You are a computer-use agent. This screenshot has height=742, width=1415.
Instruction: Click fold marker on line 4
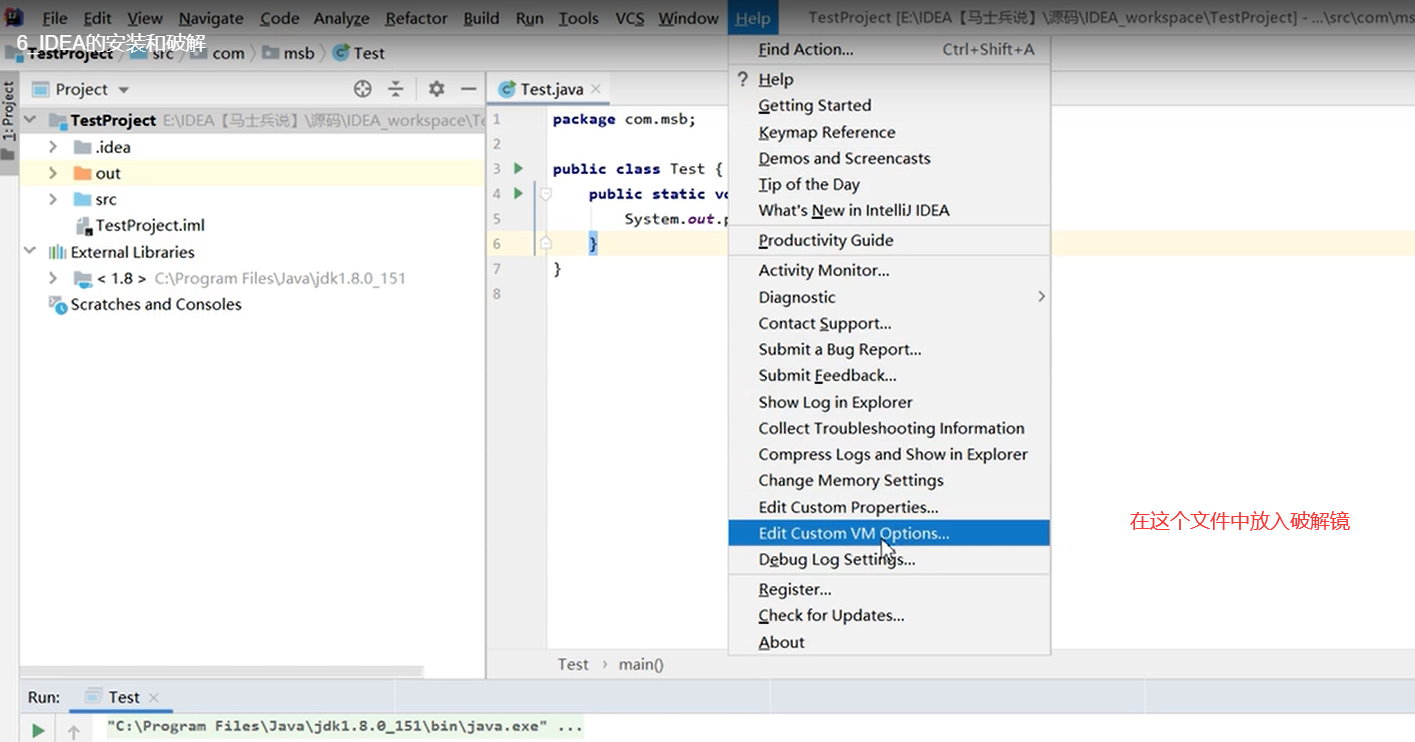coord(546,193)
